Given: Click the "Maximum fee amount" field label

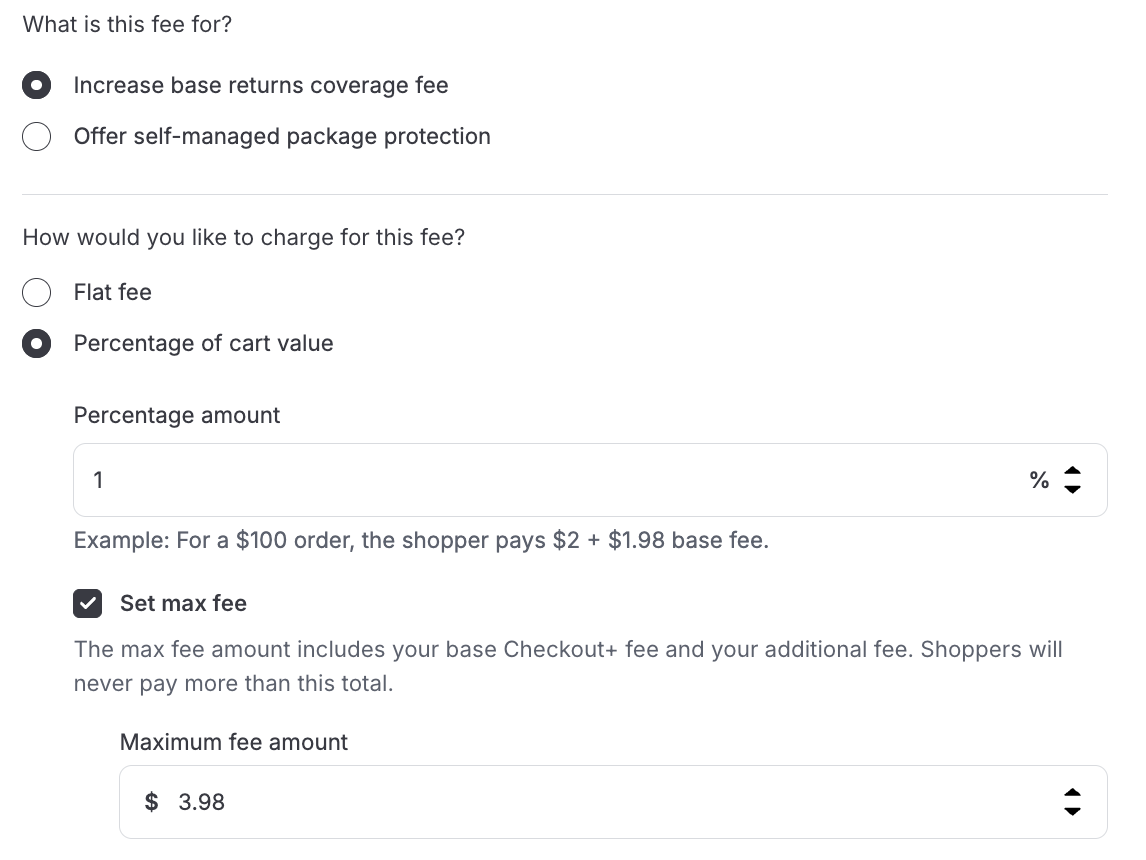Looking at the screenshot, I should click(234, 743).
